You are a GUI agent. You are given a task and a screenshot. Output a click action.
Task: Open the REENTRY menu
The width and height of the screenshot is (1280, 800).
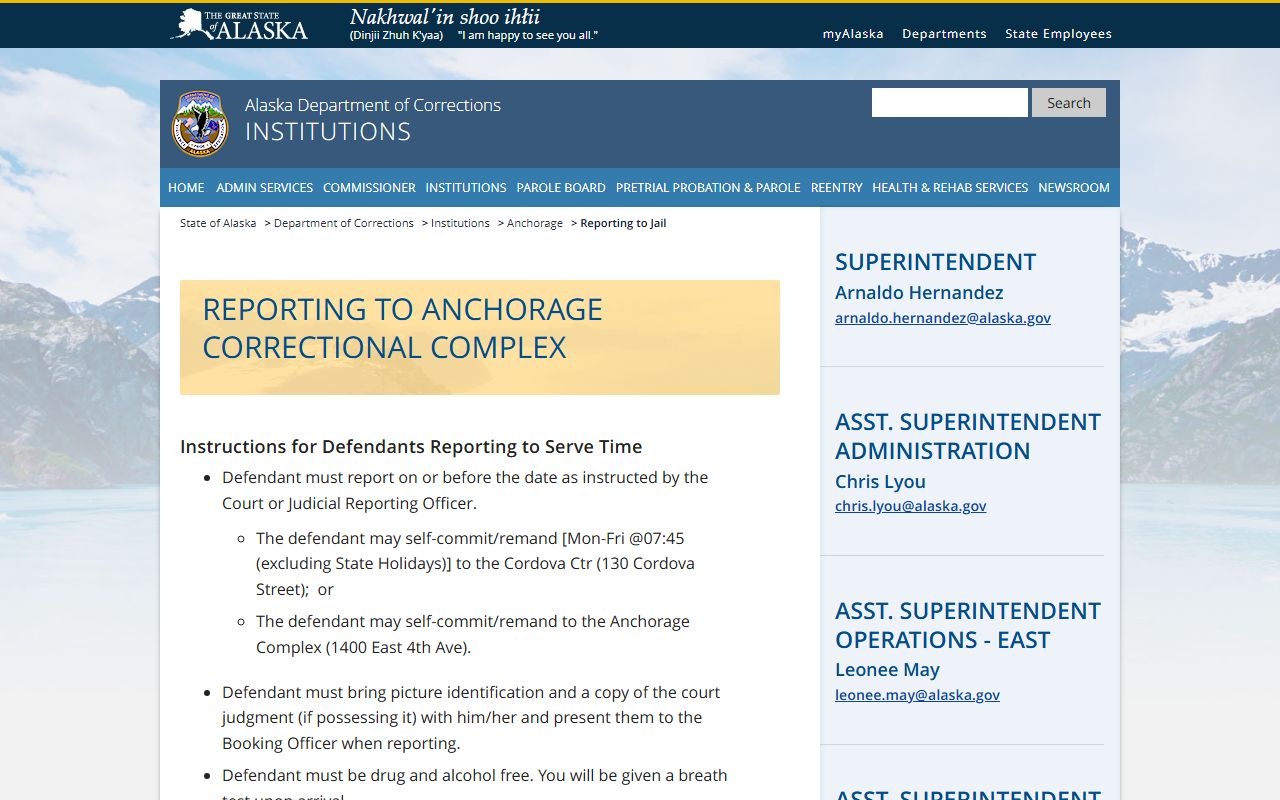tap(836, 188)
